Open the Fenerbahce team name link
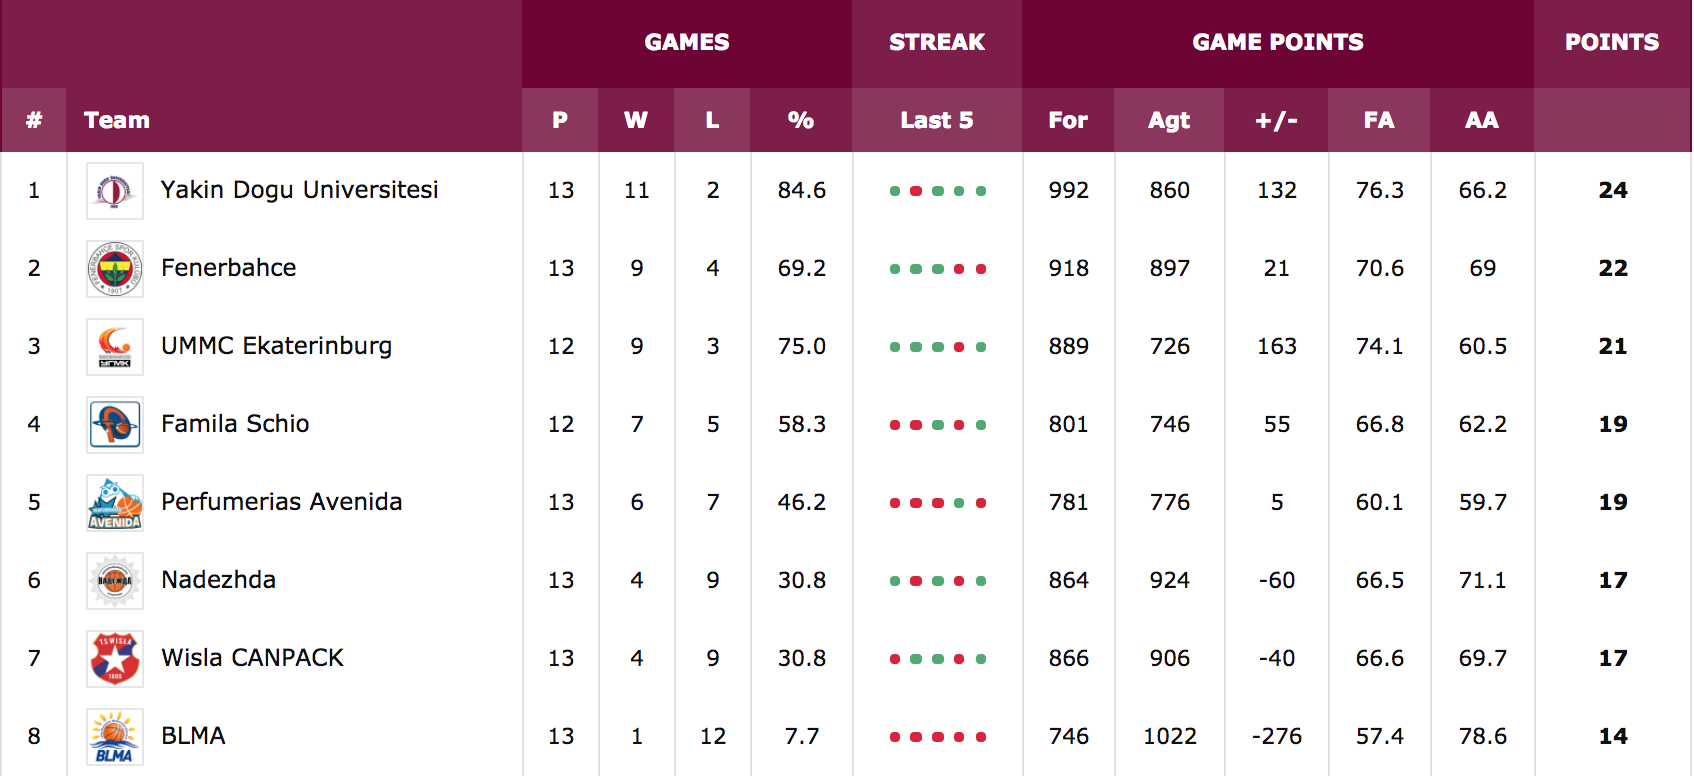The width and height of the screenshot is (1694, 776). [229, 268]
